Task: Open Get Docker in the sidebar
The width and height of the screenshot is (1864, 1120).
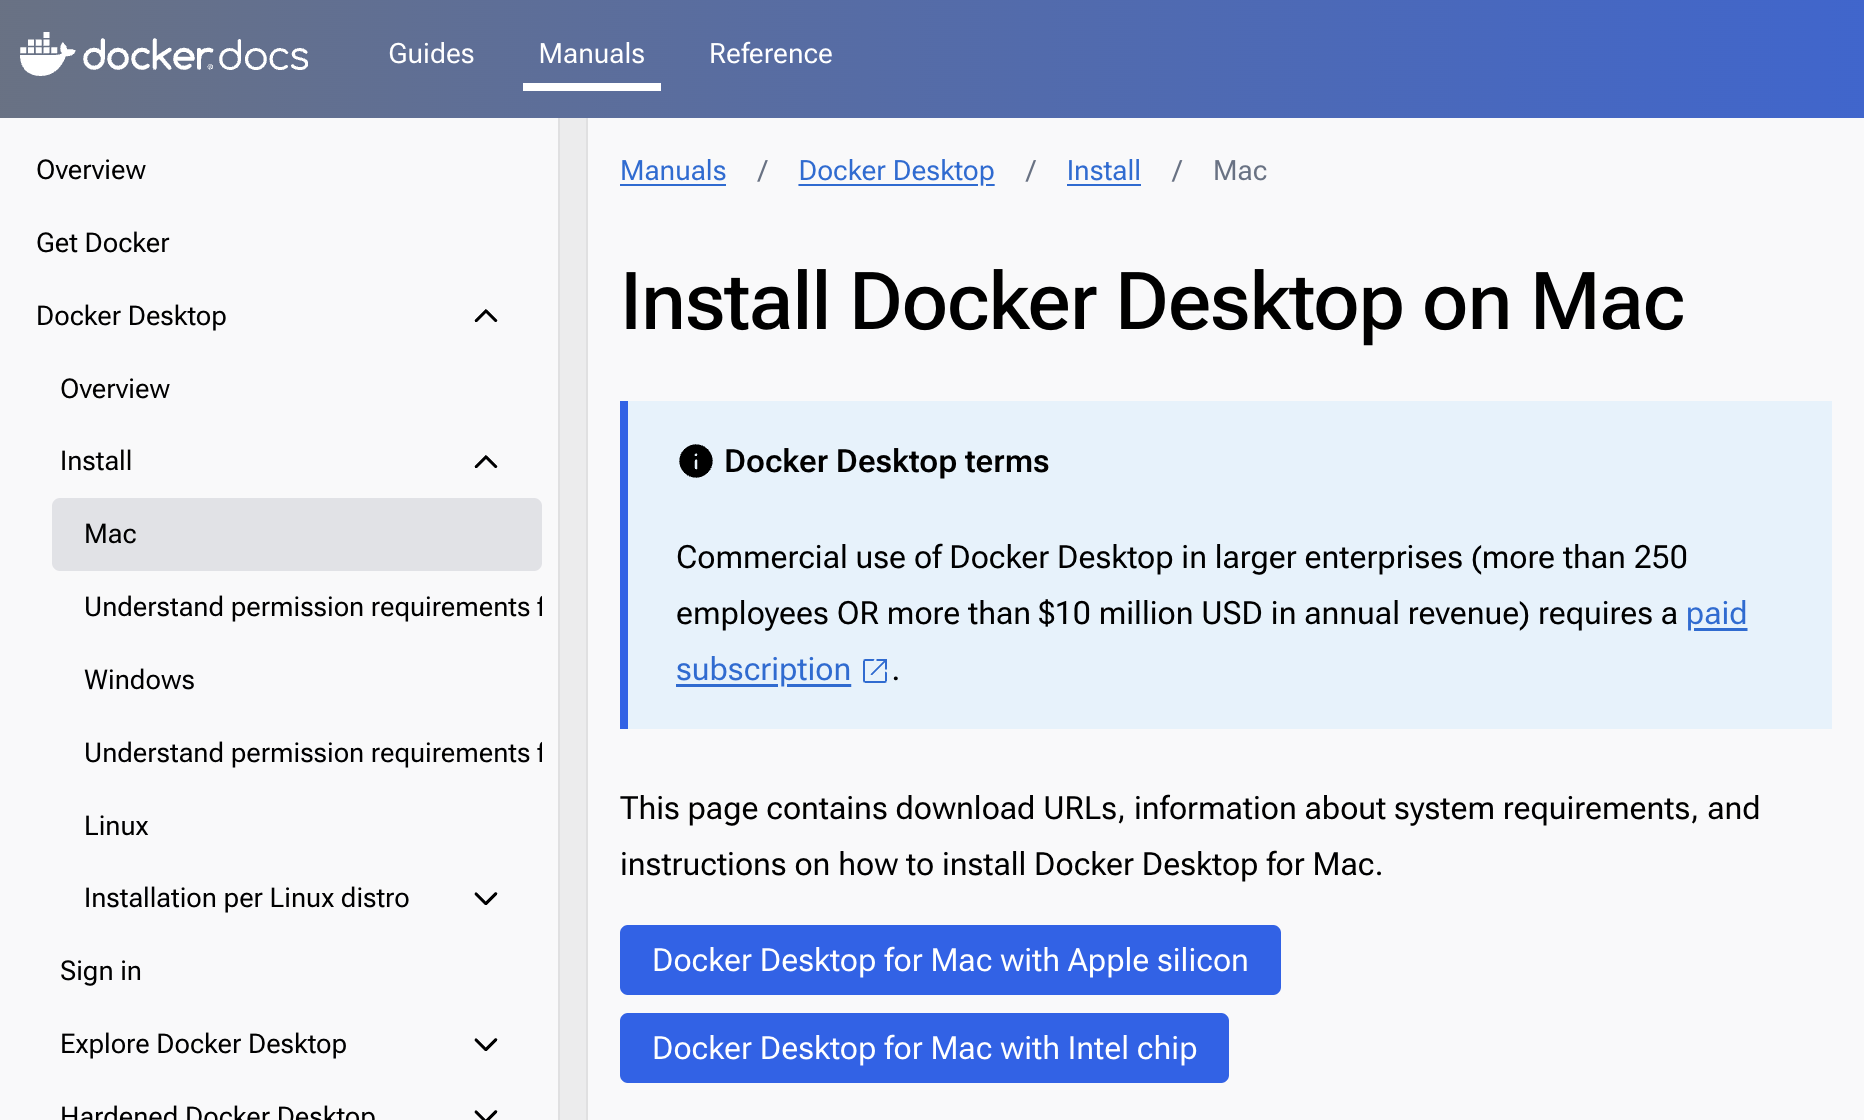Action: 103,243
